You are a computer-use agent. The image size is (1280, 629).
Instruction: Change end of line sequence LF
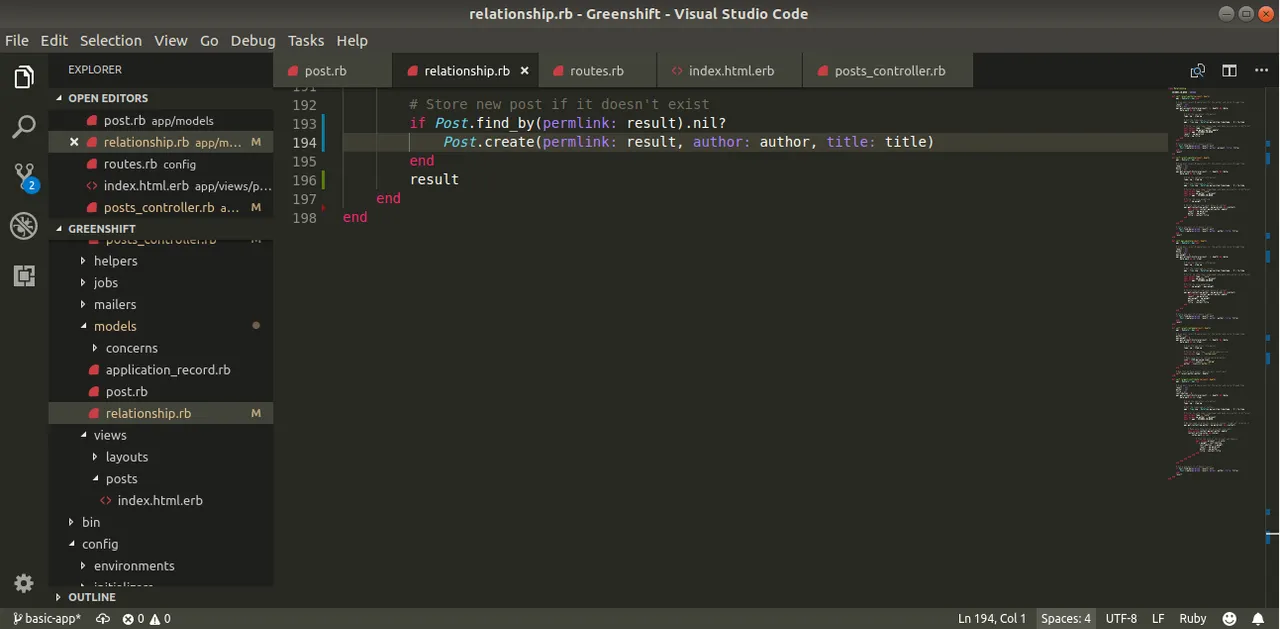click(x=1158, y=619)
